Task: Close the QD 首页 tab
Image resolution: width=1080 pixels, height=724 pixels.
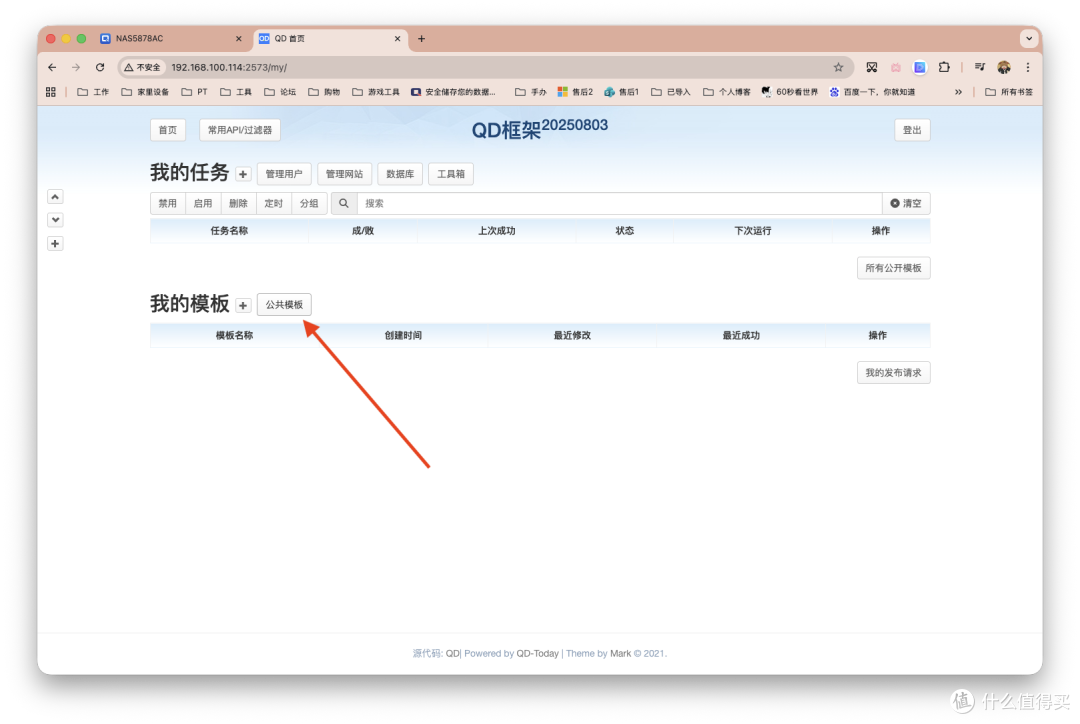Action: [397, 39]
